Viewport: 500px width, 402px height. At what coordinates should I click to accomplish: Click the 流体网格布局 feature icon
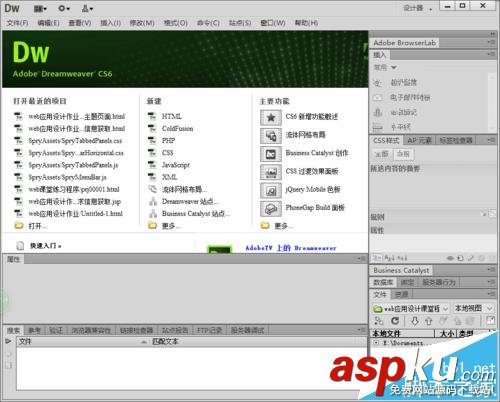(271, 136)
